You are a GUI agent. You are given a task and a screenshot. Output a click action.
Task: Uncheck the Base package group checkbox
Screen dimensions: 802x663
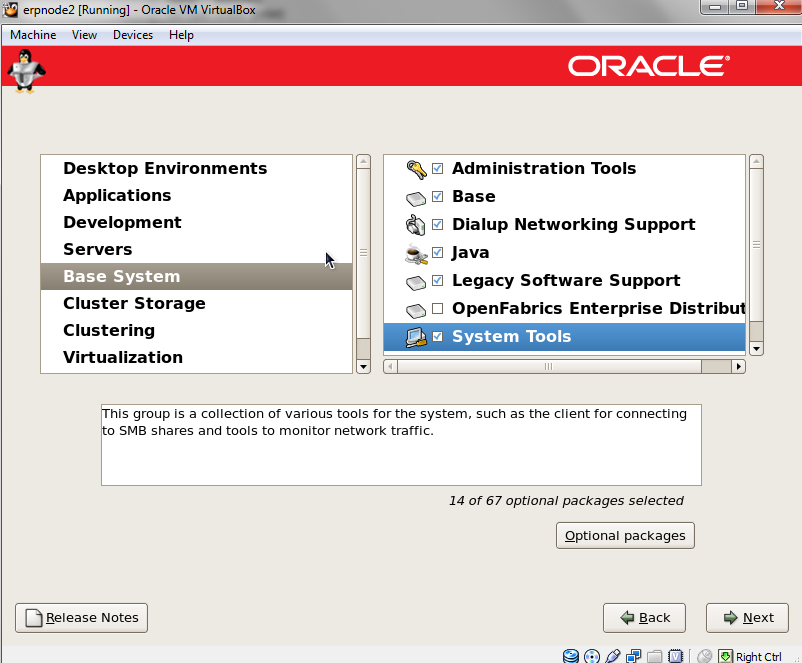point(437,196)
